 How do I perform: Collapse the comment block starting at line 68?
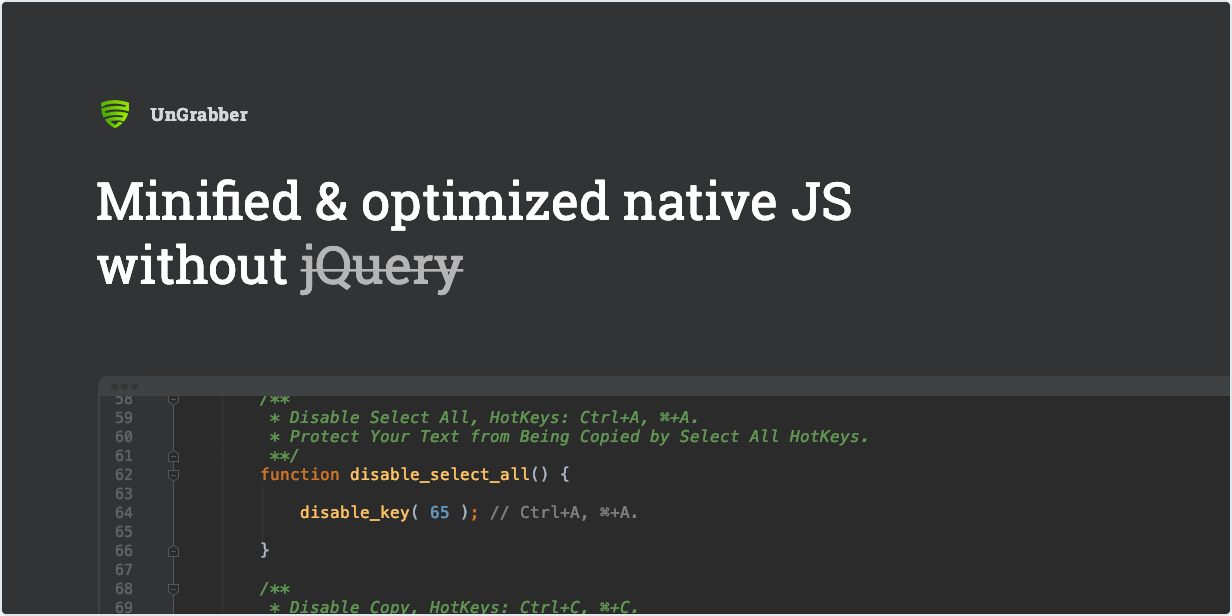tap(173, 589)
